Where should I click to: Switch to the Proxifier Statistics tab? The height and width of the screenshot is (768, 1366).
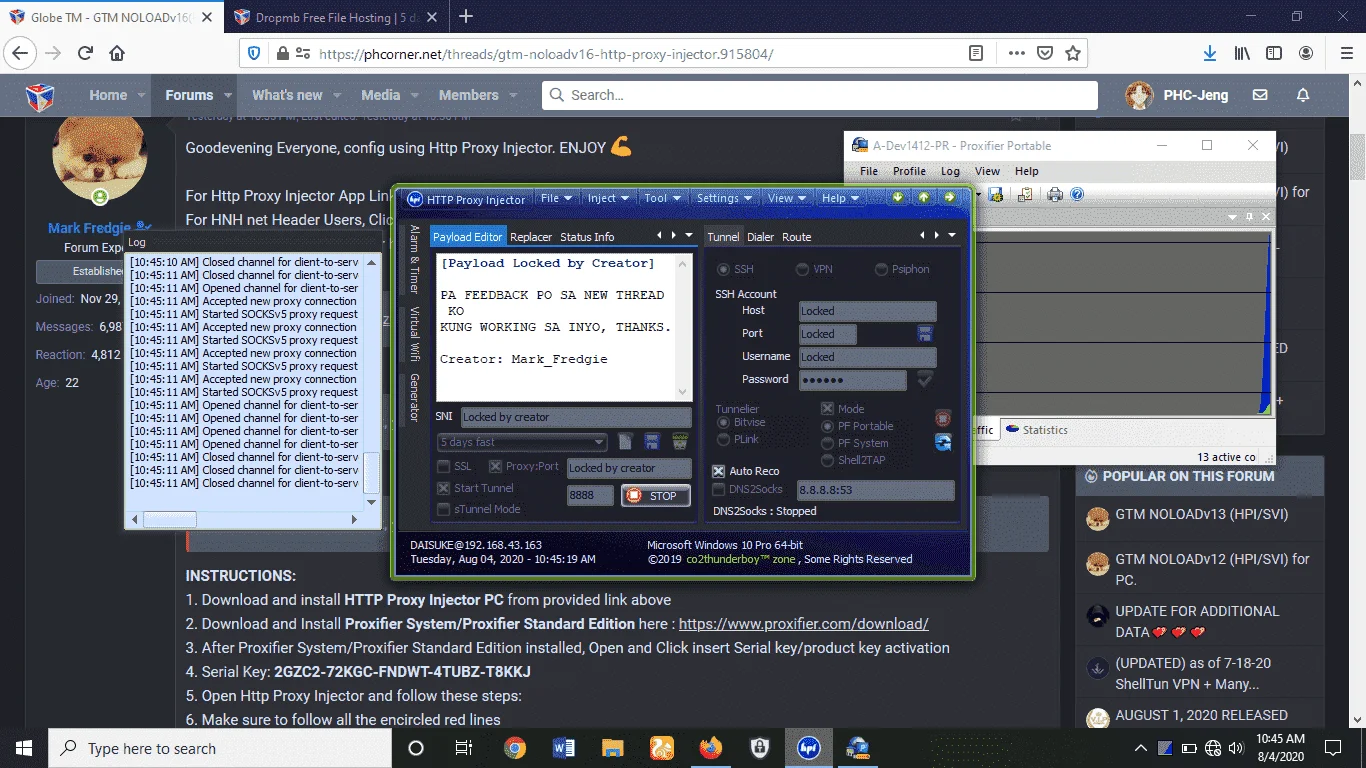(x=1037, y=430)
